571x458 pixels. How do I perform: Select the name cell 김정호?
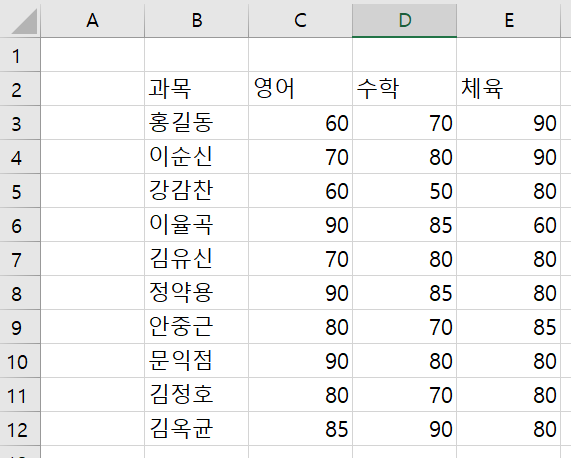tap(197, 395)
